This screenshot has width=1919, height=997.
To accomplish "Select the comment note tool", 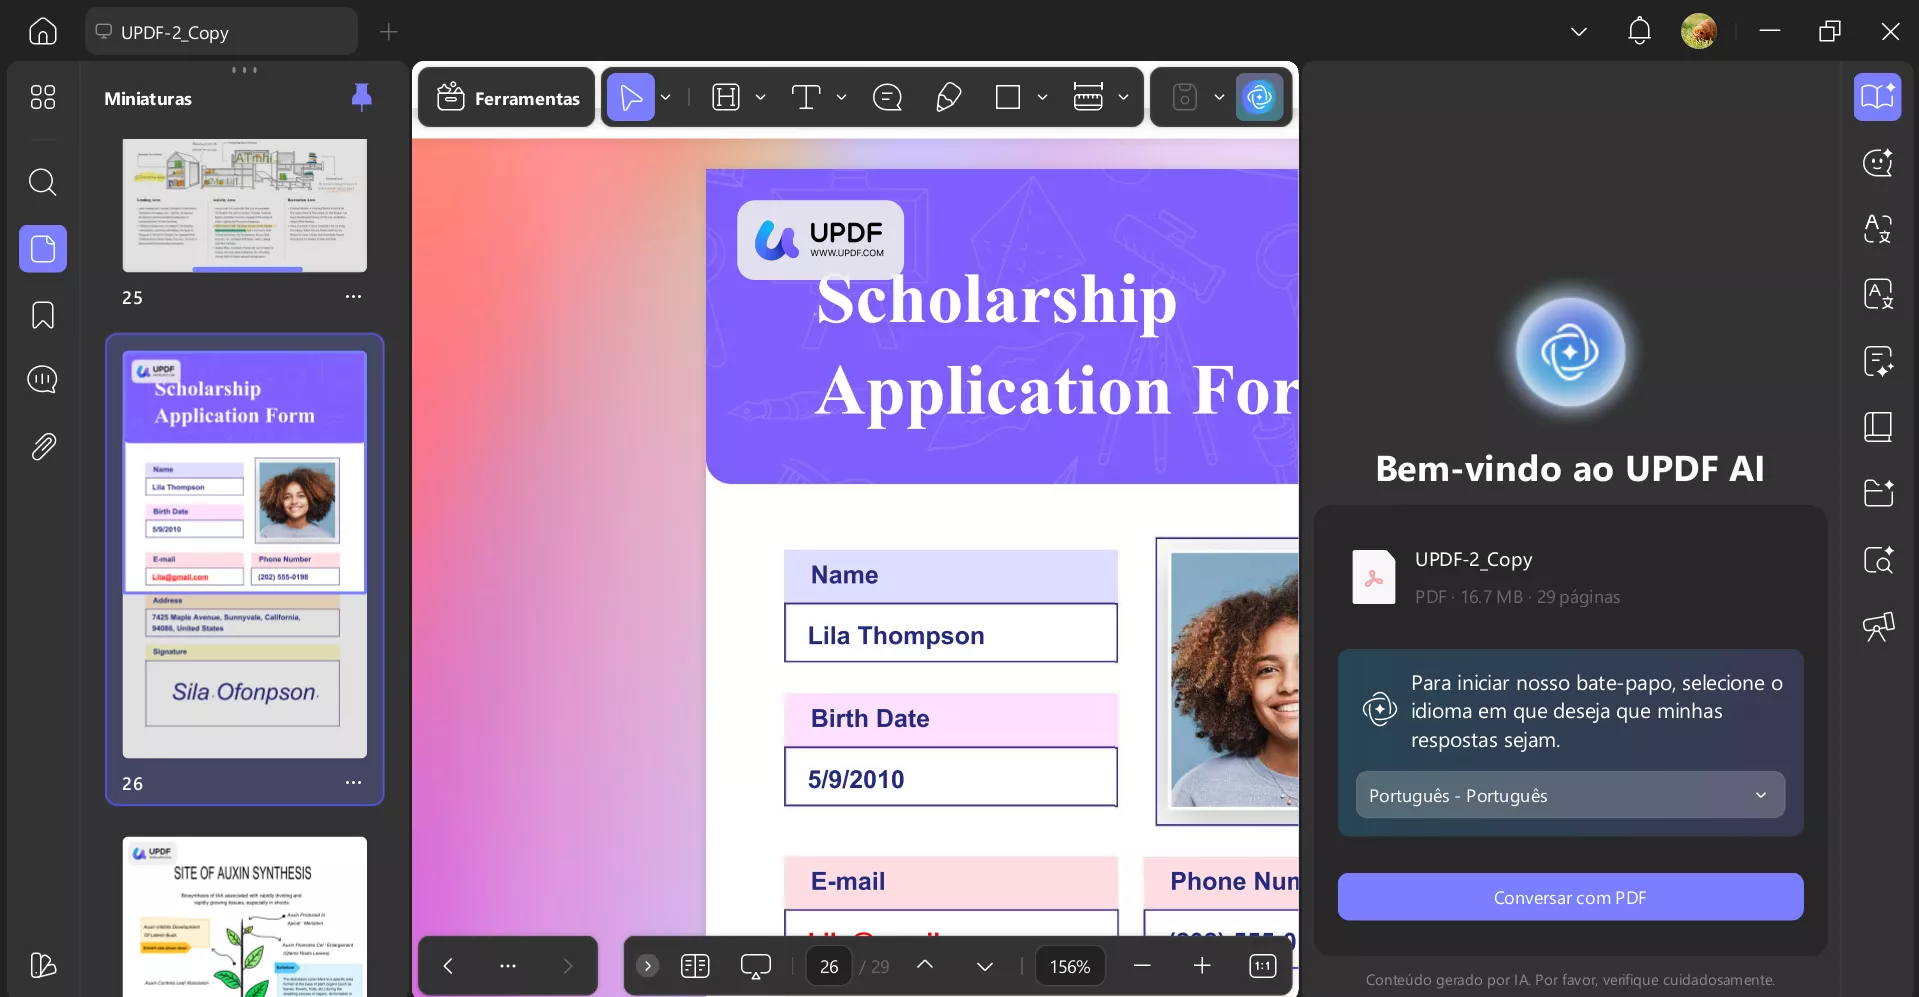I will click(x=887, y=97).
